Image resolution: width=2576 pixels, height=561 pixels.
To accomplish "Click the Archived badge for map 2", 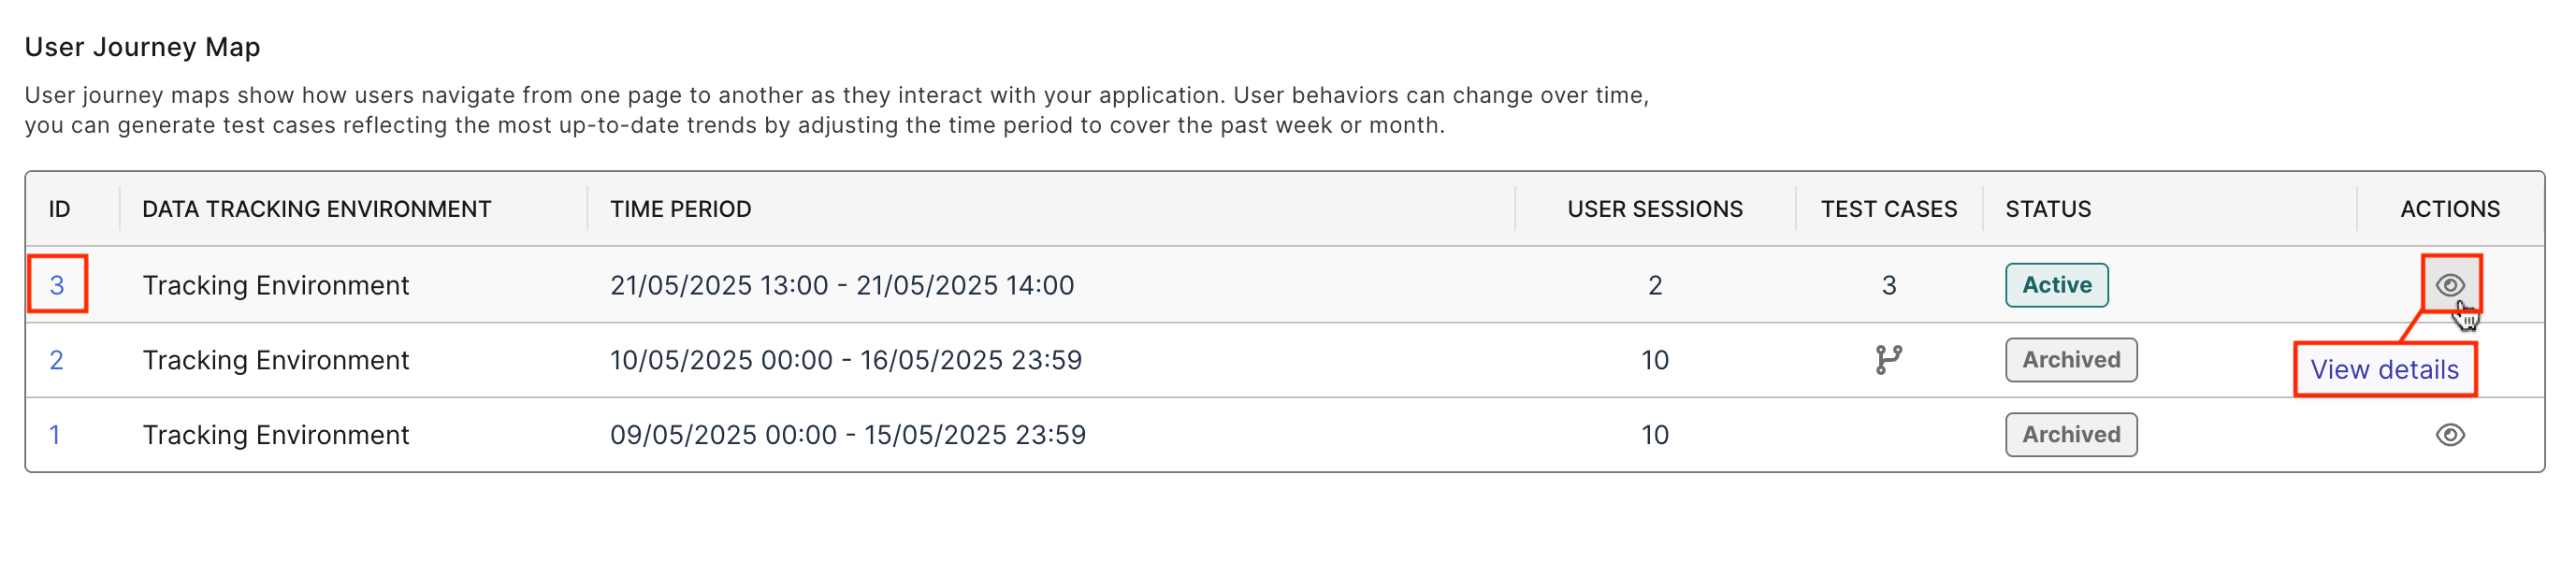I will [2070, 360].
